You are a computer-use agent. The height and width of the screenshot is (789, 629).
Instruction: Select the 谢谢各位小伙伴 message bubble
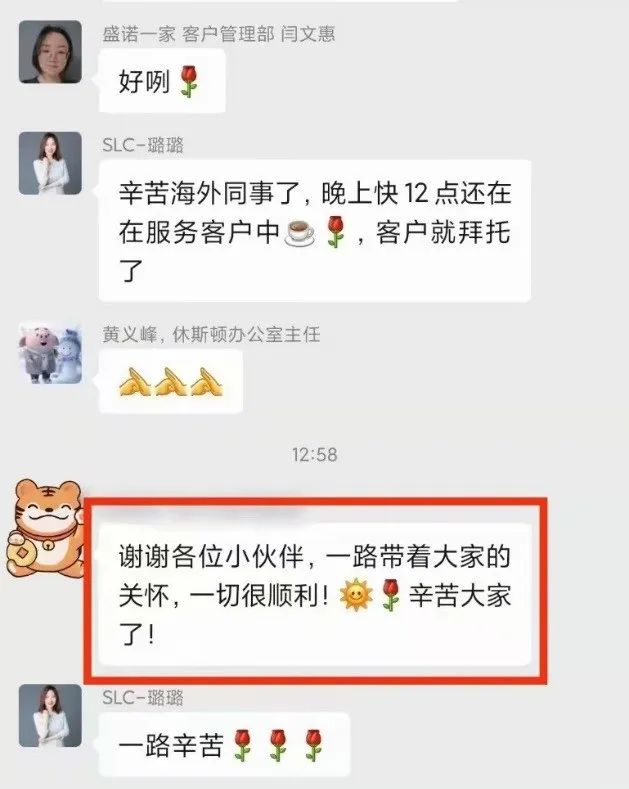click(x=314, y=594)
